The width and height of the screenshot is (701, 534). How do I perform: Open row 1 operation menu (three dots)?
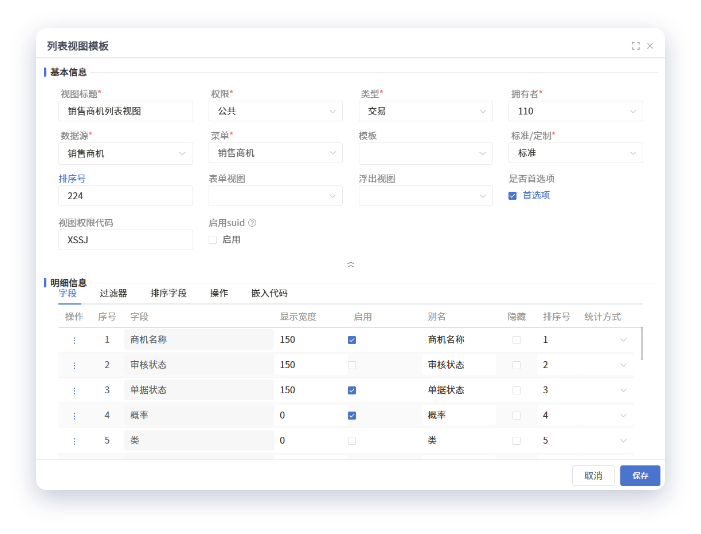pos(74,340)
